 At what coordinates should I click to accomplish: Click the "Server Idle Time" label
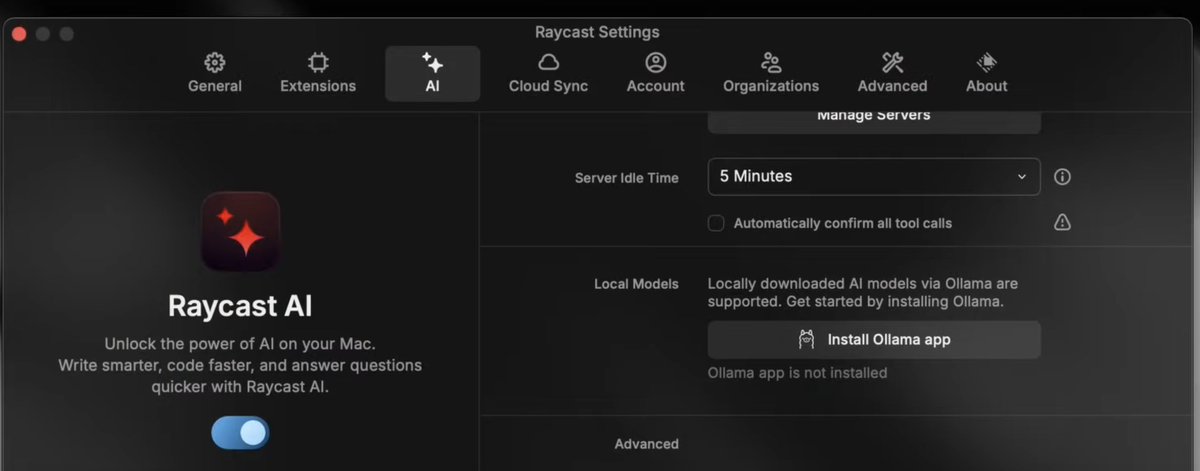(x=626, y=178)
